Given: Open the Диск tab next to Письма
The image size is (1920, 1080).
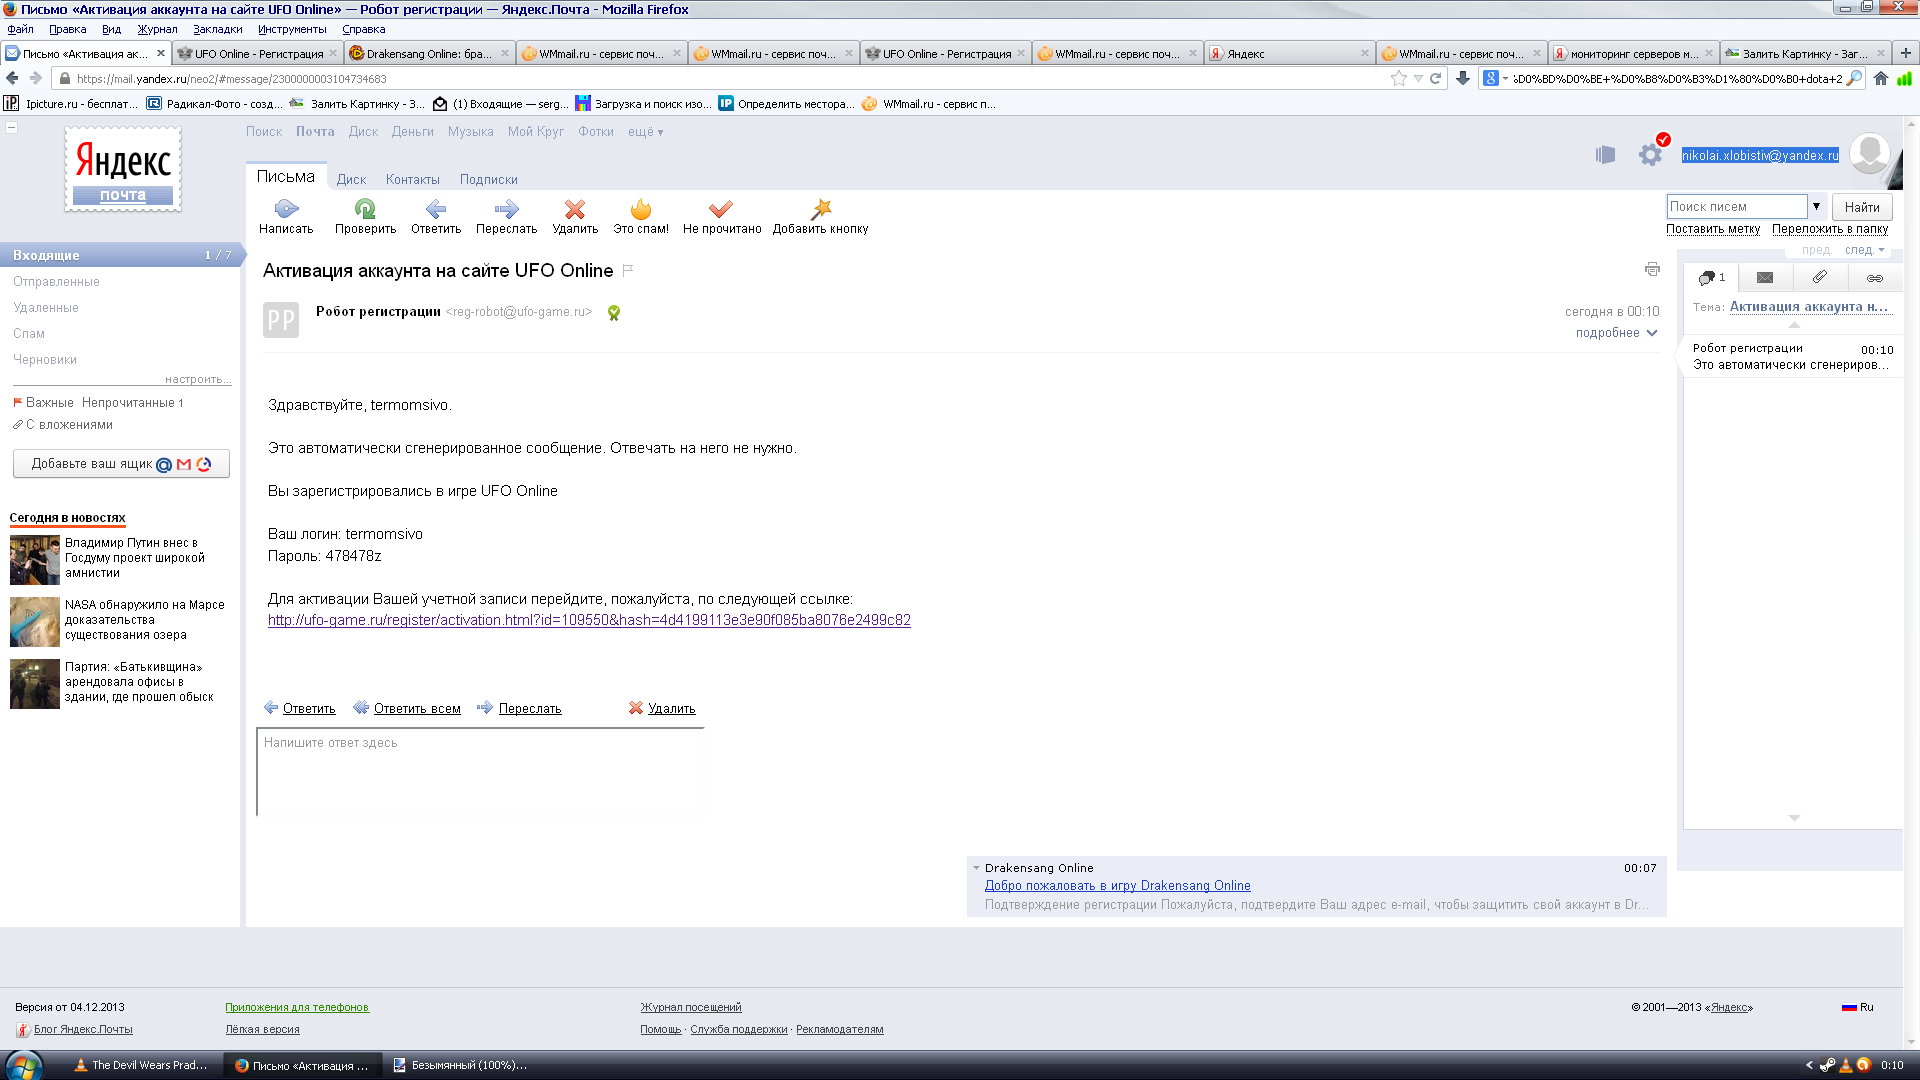Looking at the screenshot, I should 351,180.
